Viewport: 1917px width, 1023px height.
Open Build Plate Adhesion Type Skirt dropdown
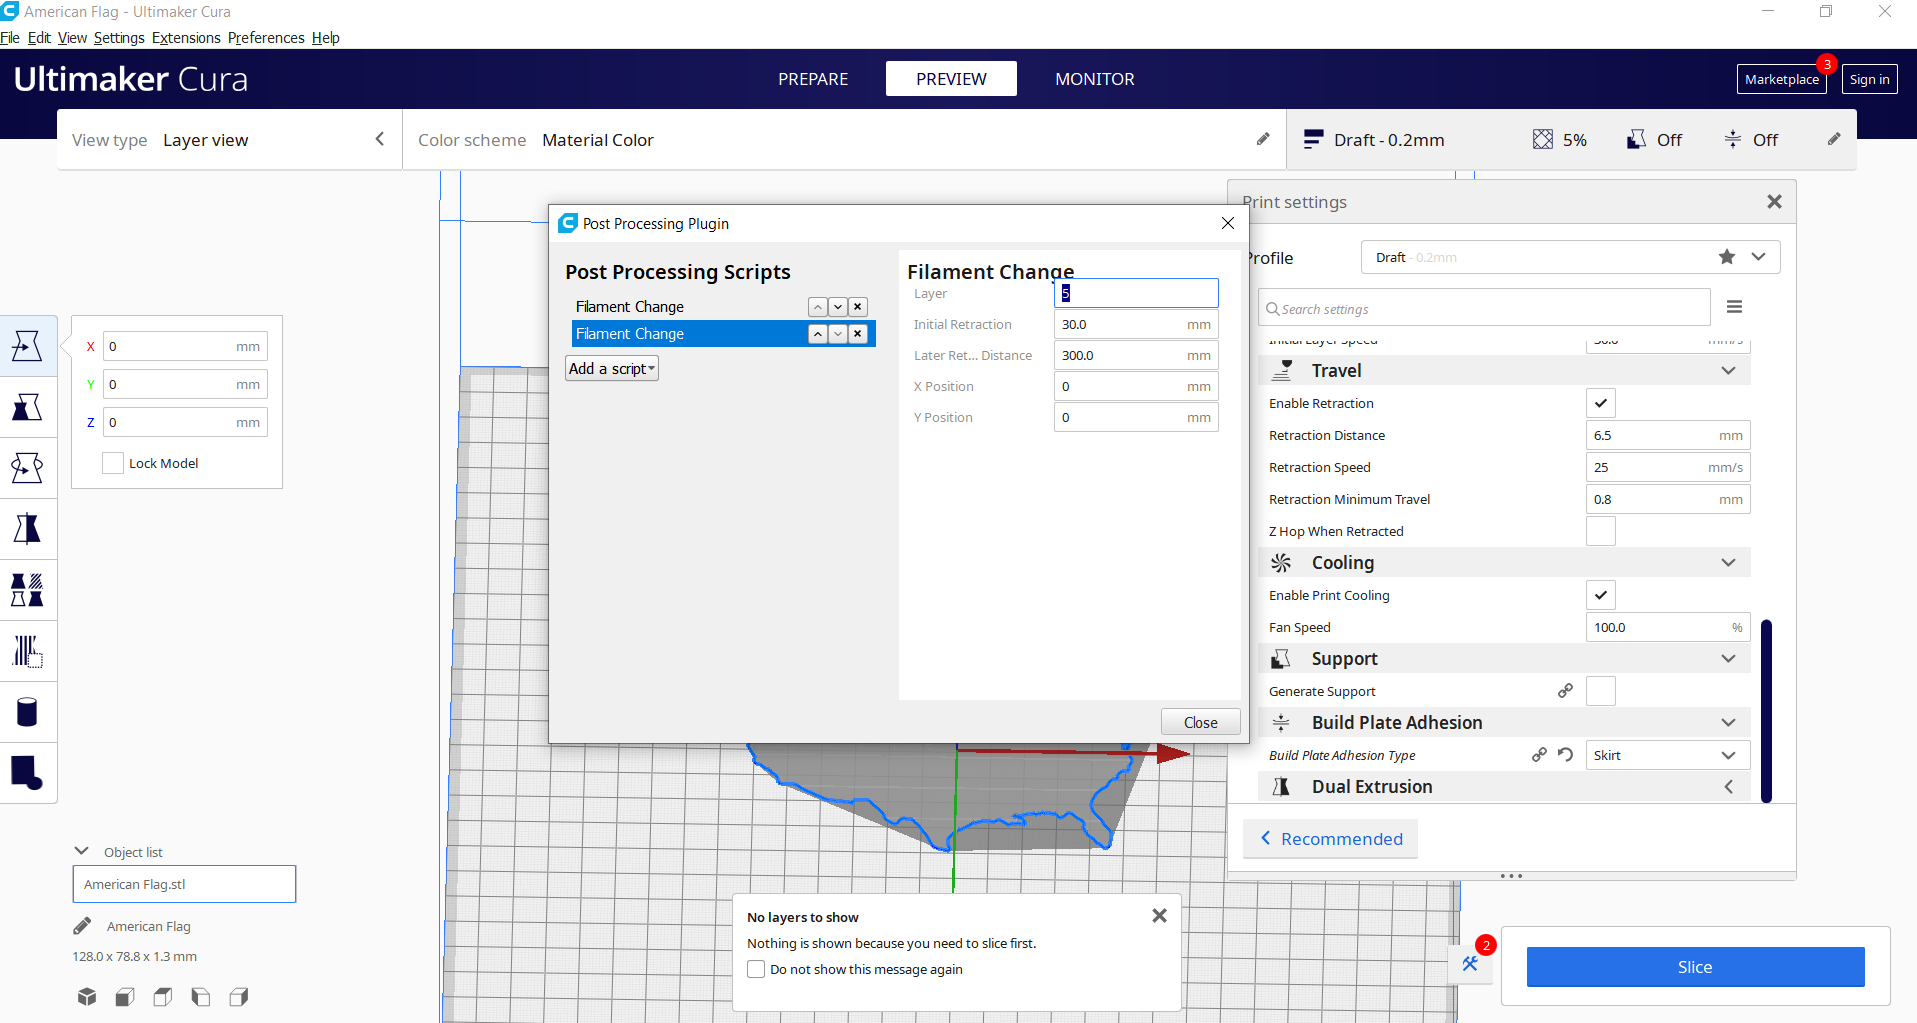tap(1668, 755)
